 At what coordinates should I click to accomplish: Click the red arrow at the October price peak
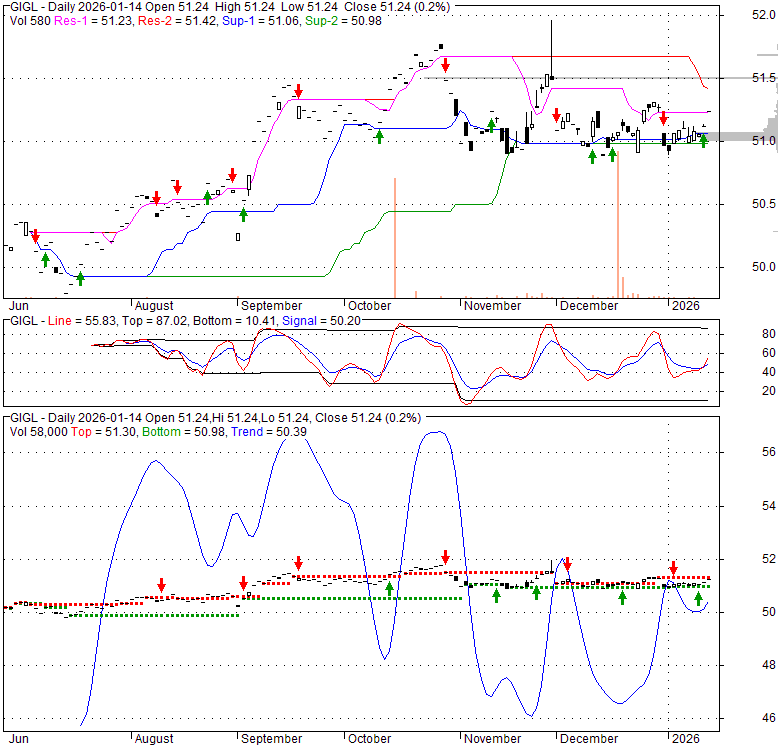445,65
